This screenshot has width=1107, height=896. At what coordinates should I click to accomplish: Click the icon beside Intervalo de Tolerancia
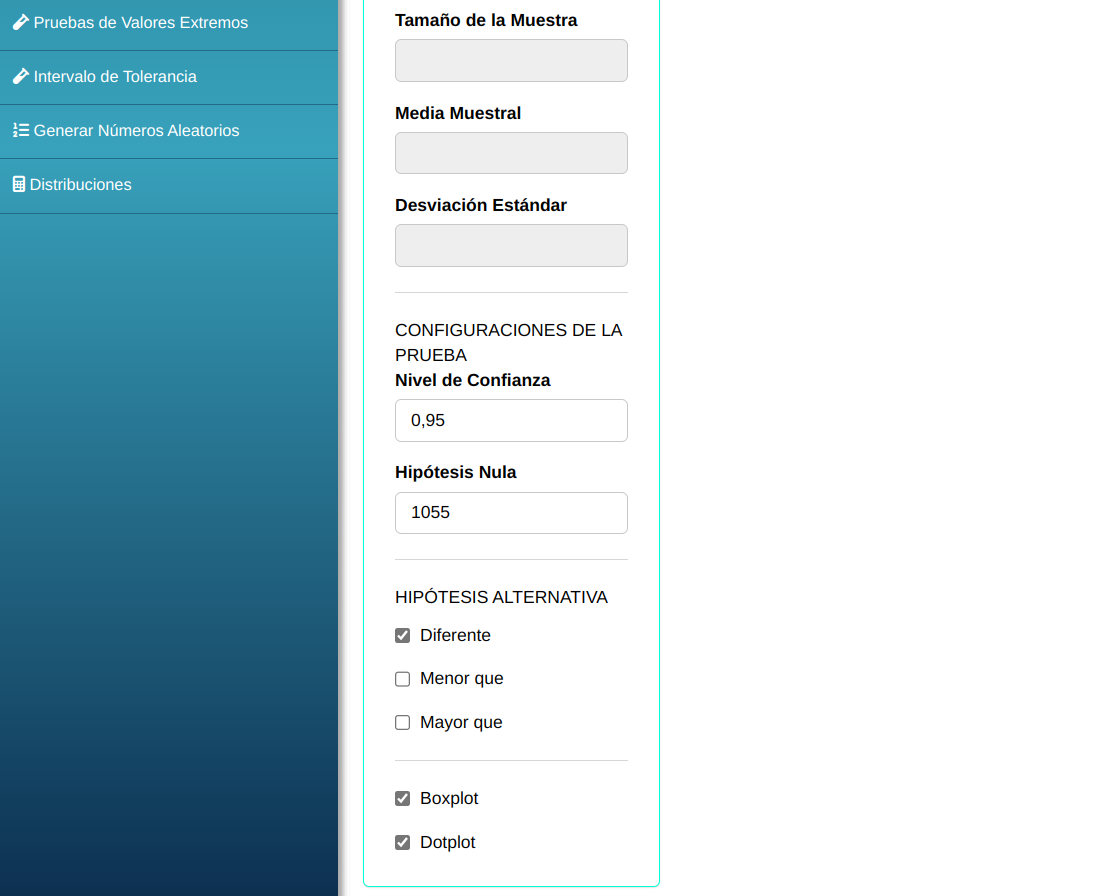(20, 76)
